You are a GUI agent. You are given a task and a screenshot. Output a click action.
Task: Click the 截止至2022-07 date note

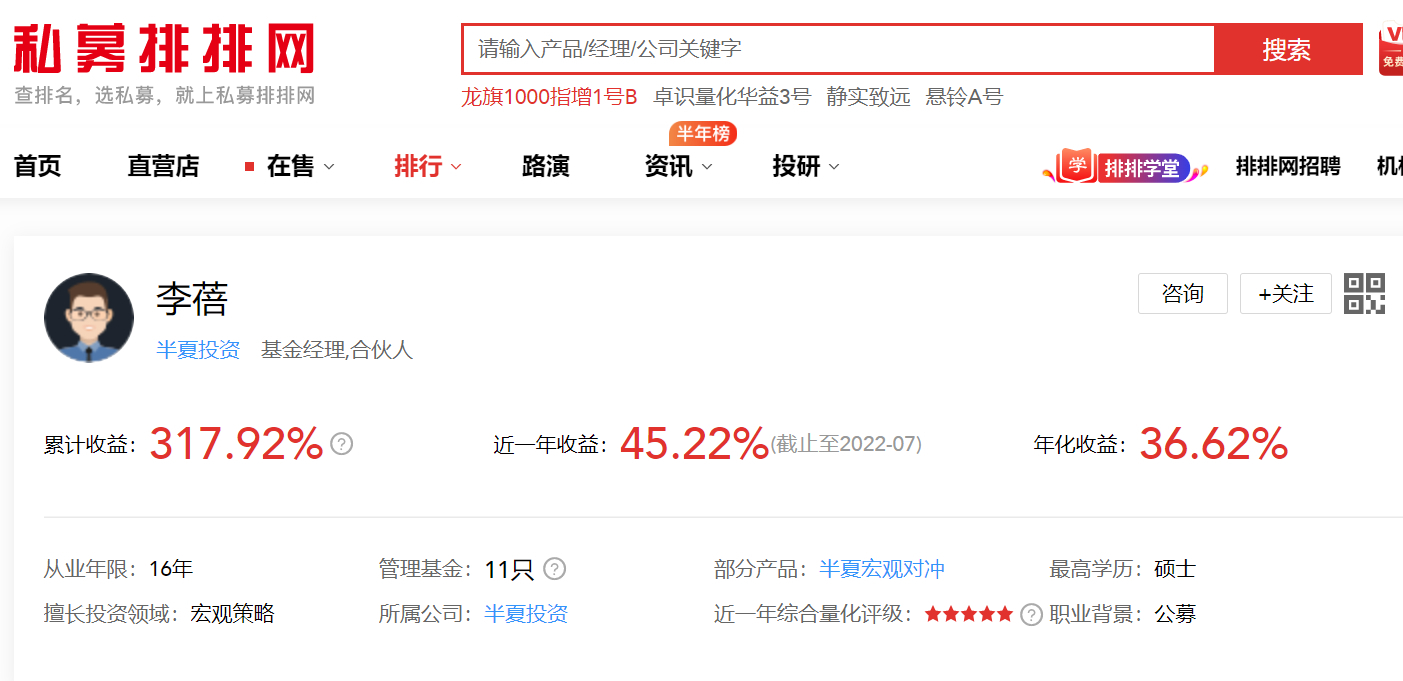click(x=846, y=444)
